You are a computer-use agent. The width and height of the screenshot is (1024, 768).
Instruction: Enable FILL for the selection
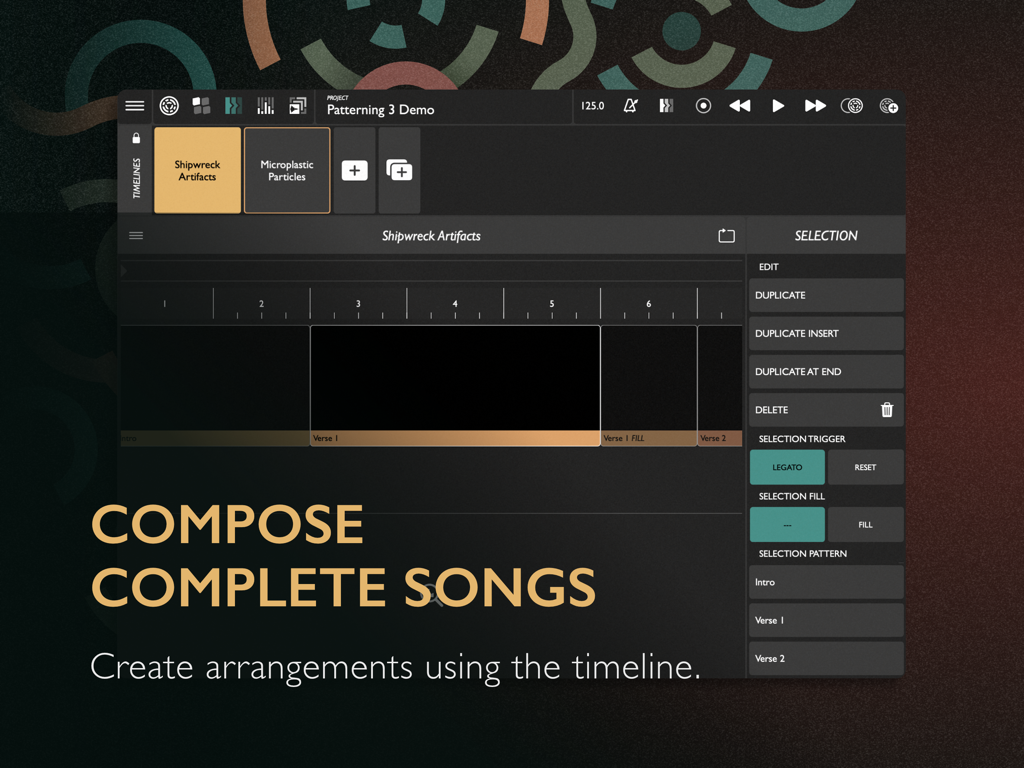pyautogui.click(x=865, y=524)
